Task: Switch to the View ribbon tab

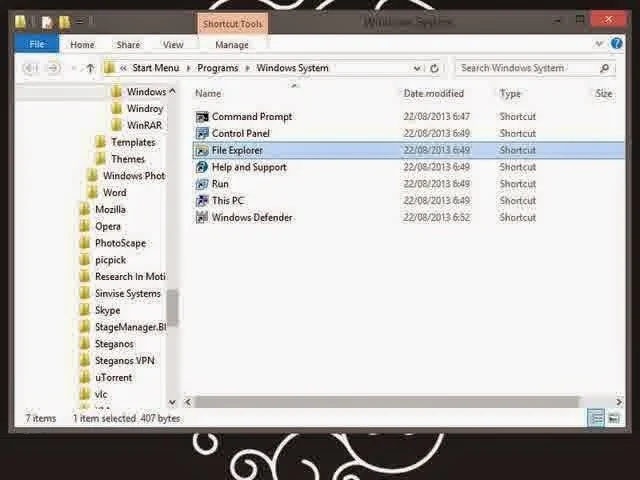Action: (x=173, y=44)
